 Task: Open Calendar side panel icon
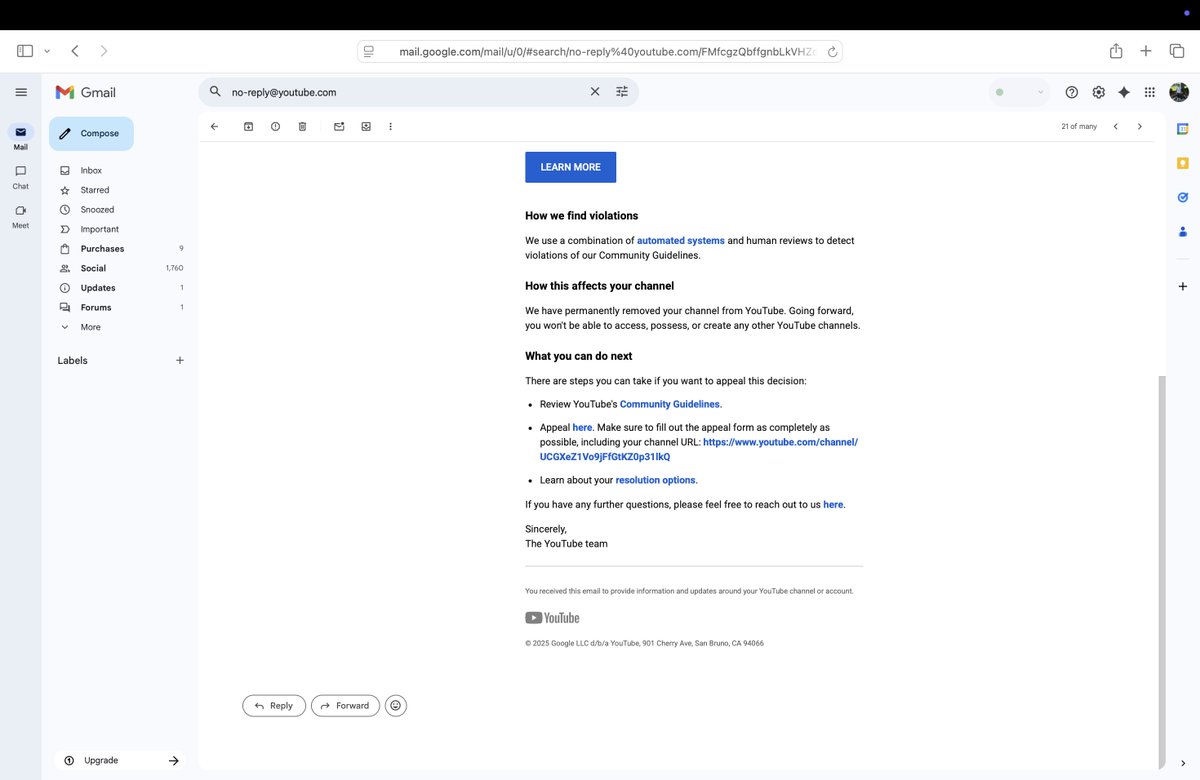(1183, 129)
